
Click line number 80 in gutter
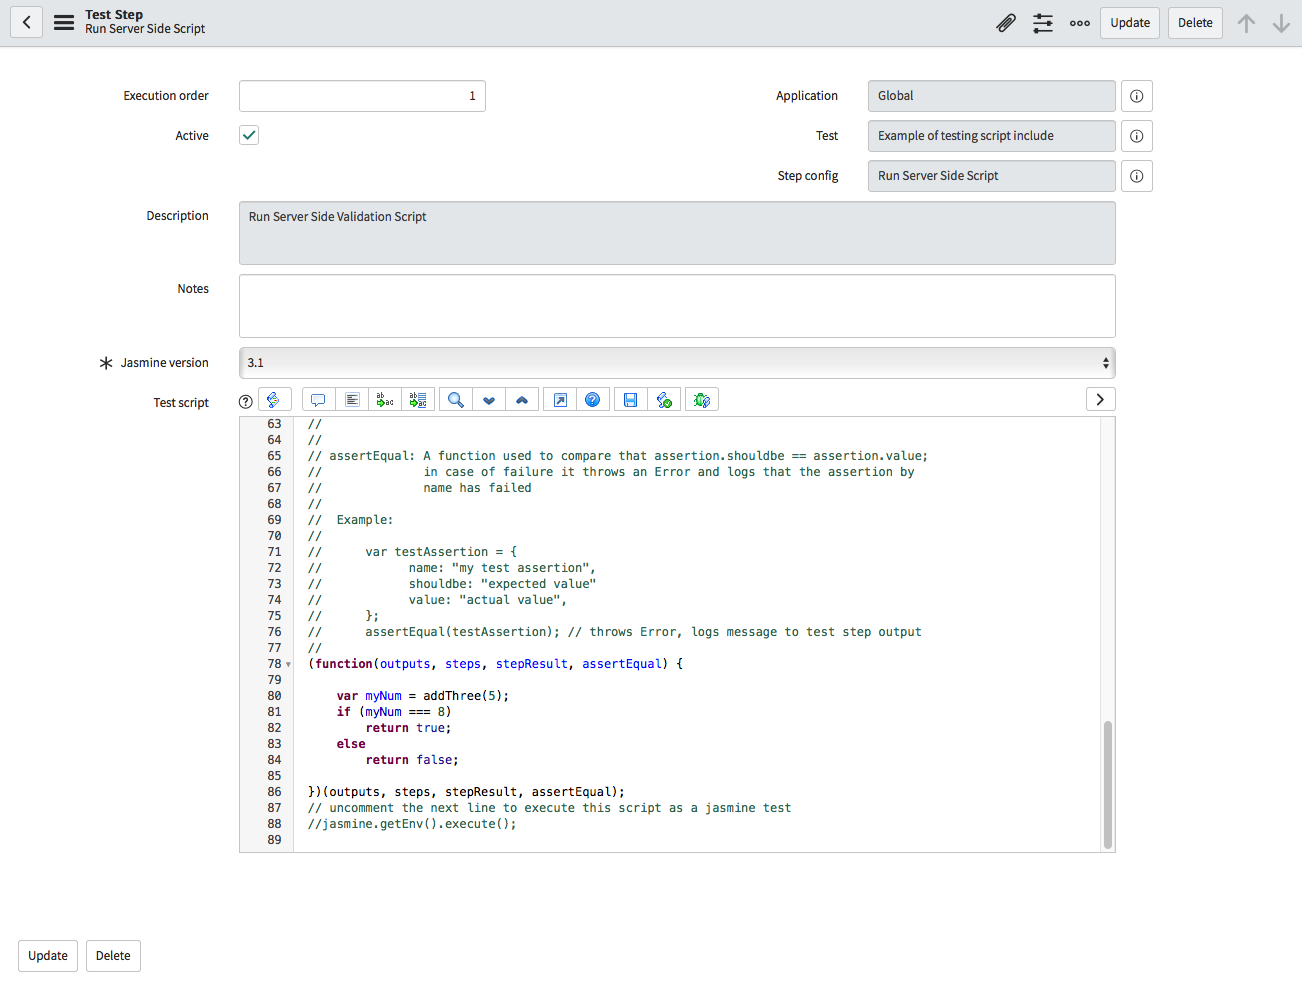pyautogui.click(x=274, y=696)
